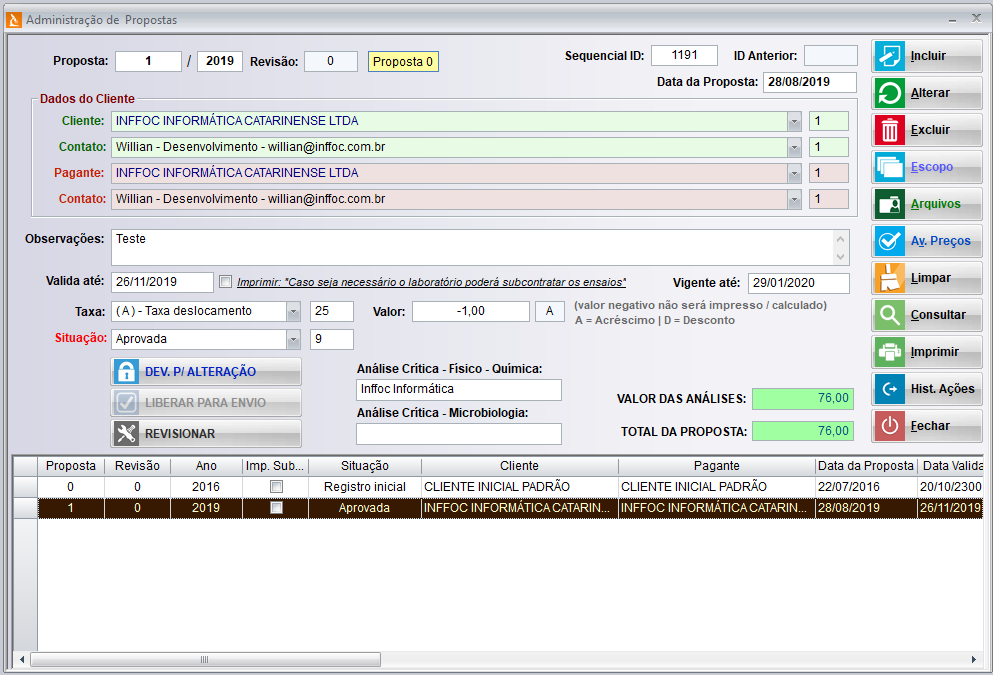
Task: Click the red Excluir trash icon
Action: (889, 130)
